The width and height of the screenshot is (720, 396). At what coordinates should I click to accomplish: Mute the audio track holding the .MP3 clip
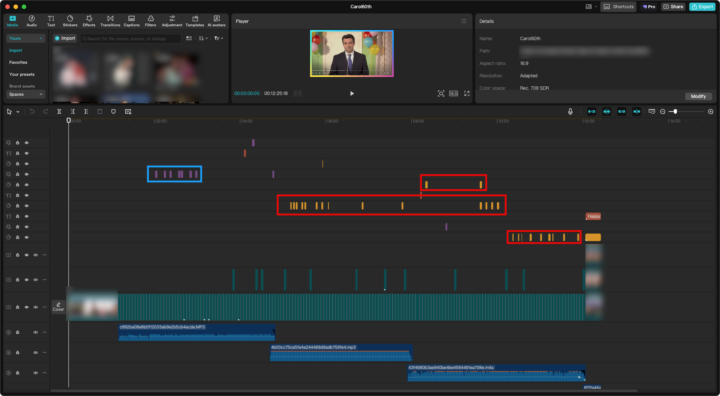tap(35, 333)
